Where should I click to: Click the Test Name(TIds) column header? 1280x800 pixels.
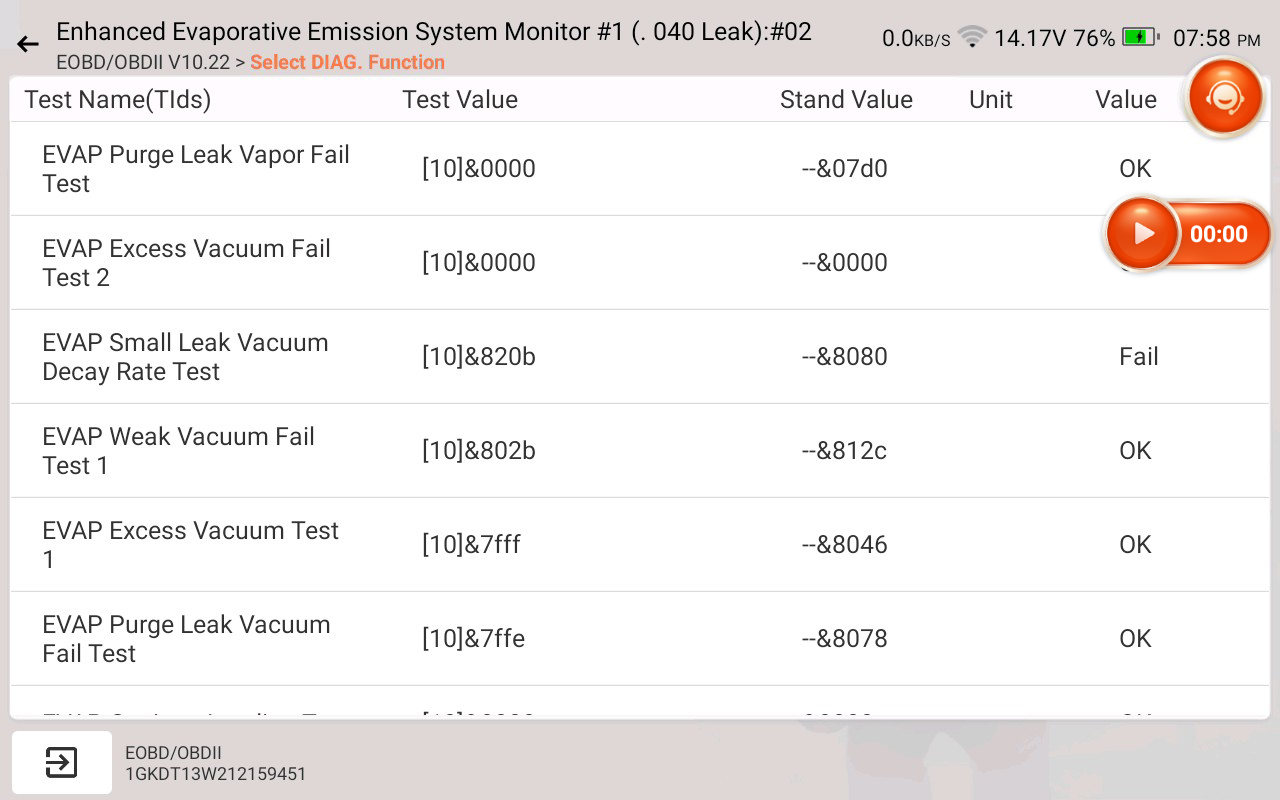118,100
